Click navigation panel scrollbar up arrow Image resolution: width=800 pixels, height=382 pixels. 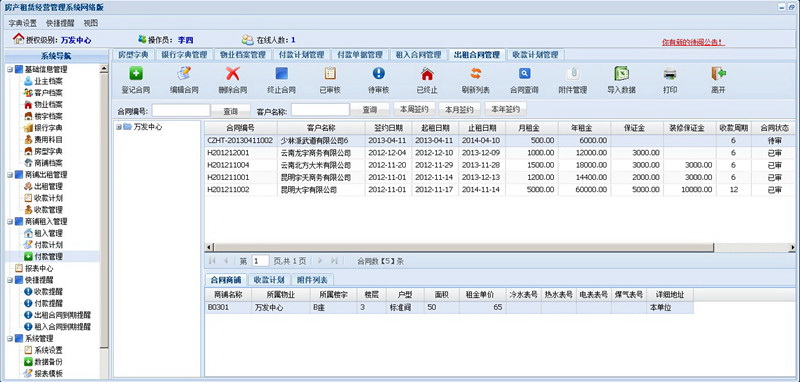(104, 68)
